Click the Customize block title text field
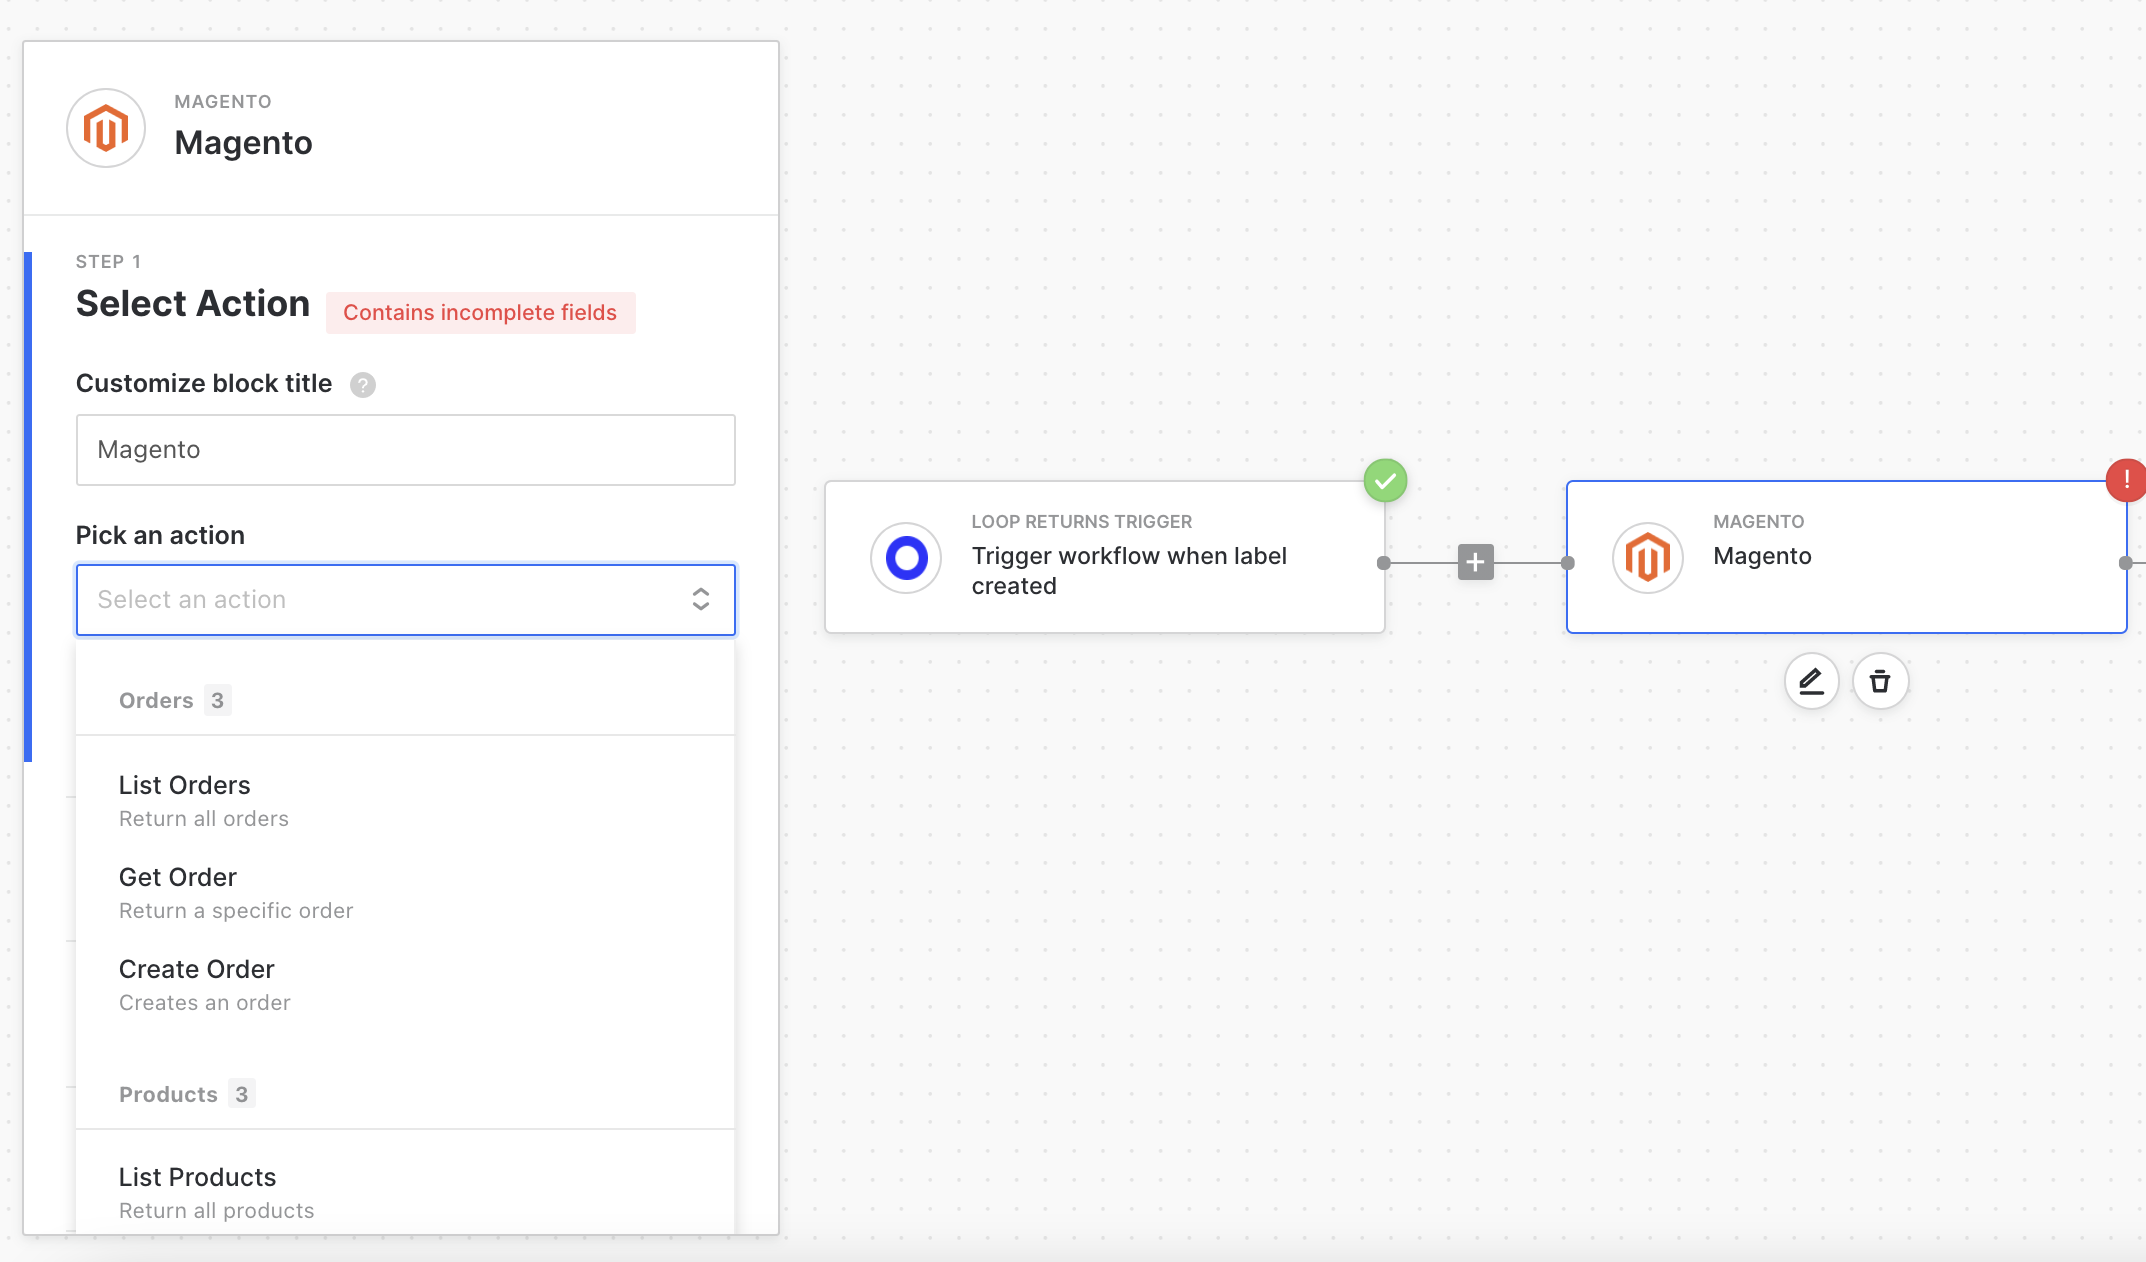Viewport: 2146px width, 1262px height. point(405,450)
